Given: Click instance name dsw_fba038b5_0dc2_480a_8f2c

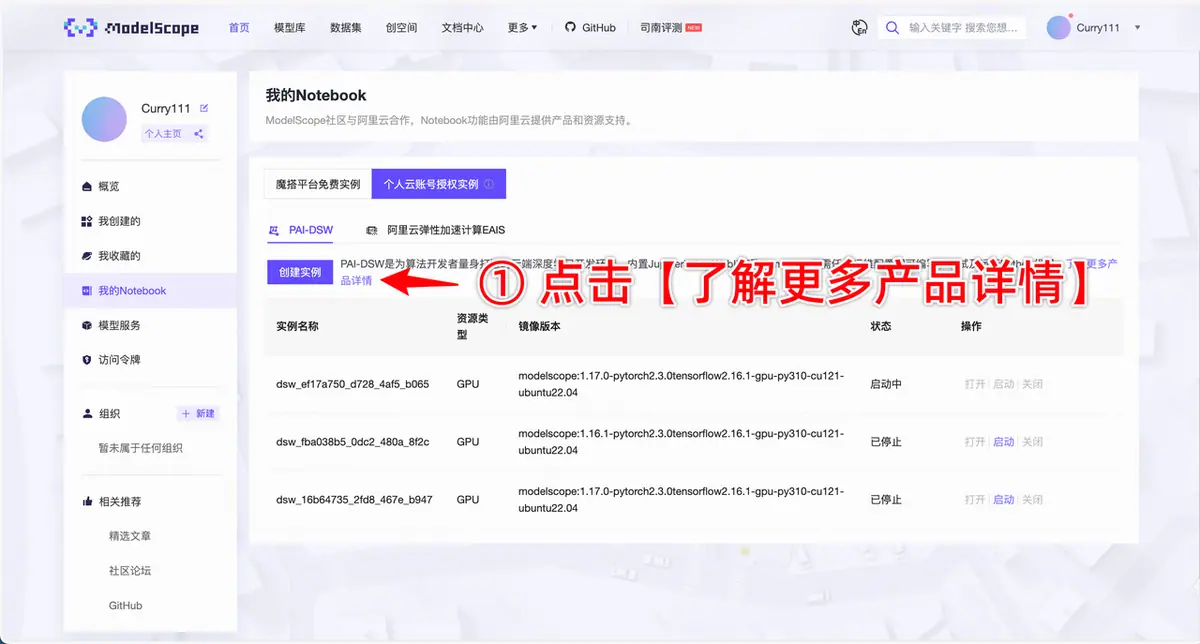Looking at the screenshot, I should (352, 442).
